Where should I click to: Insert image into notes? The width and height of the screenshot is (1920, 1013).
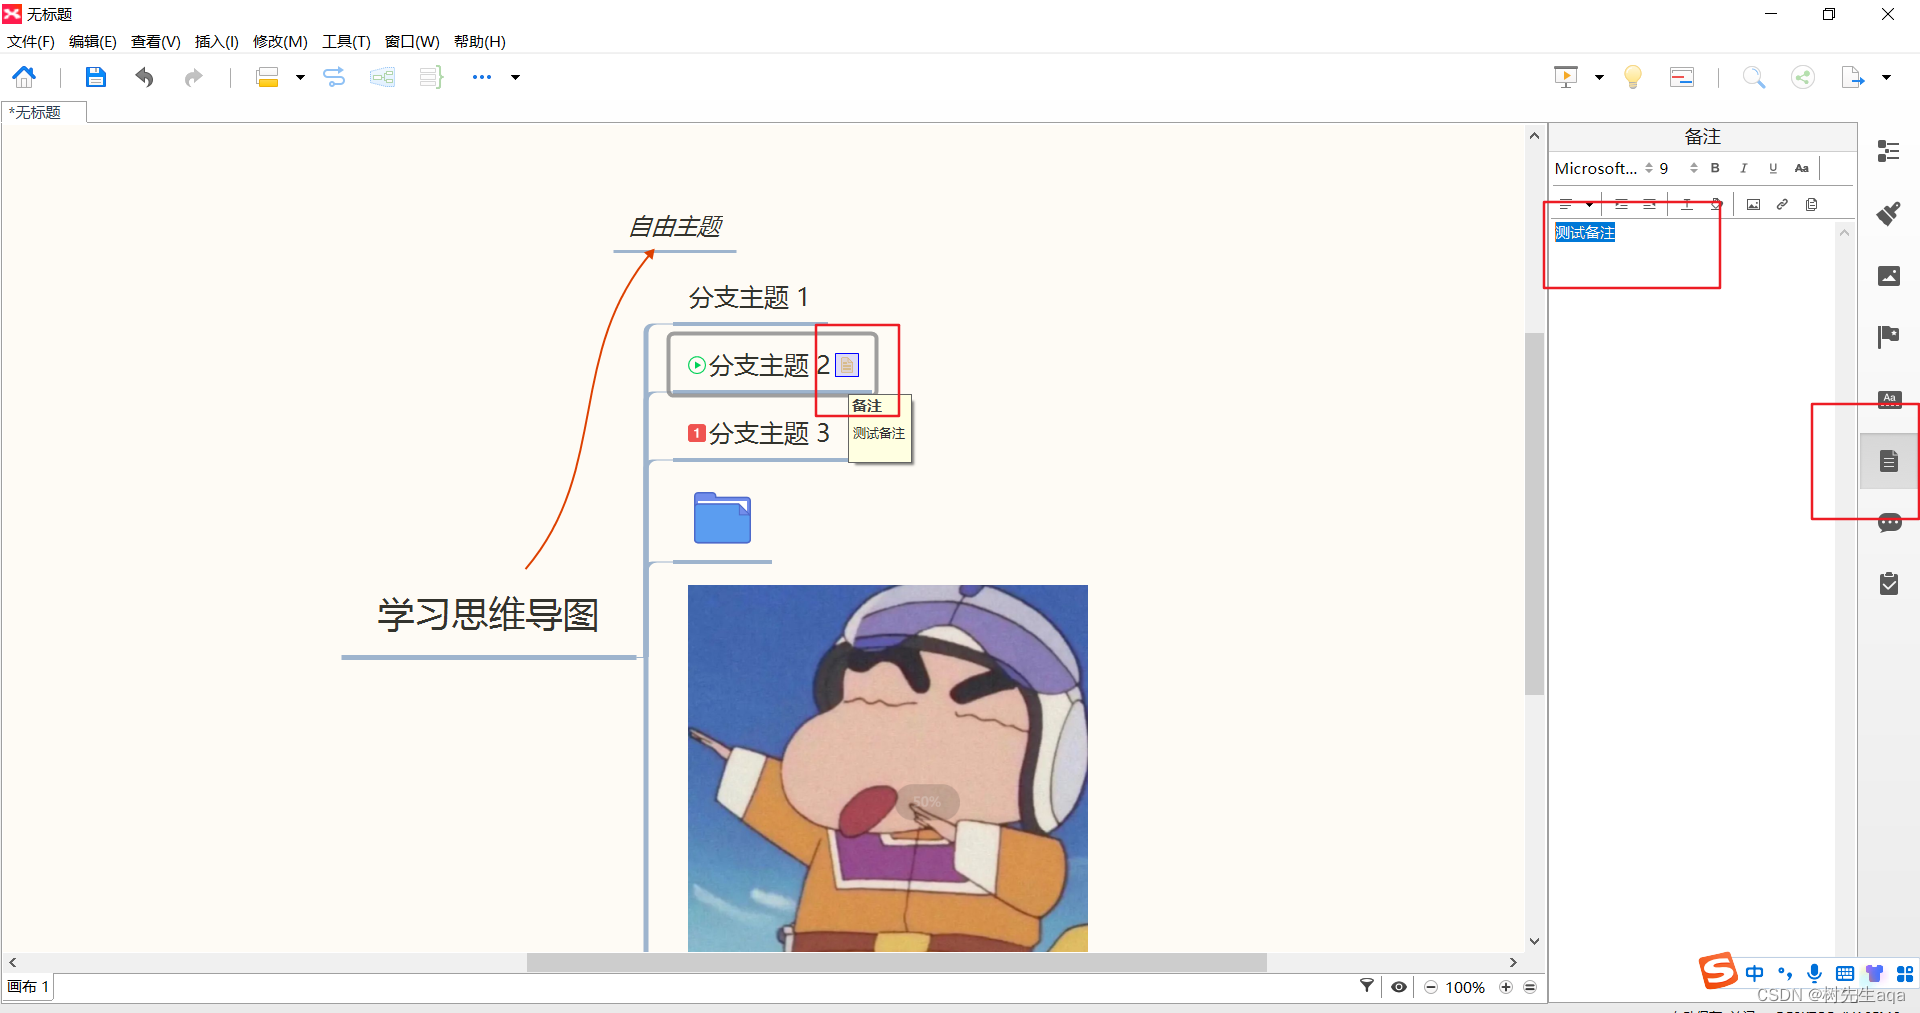pos(1753,204)
